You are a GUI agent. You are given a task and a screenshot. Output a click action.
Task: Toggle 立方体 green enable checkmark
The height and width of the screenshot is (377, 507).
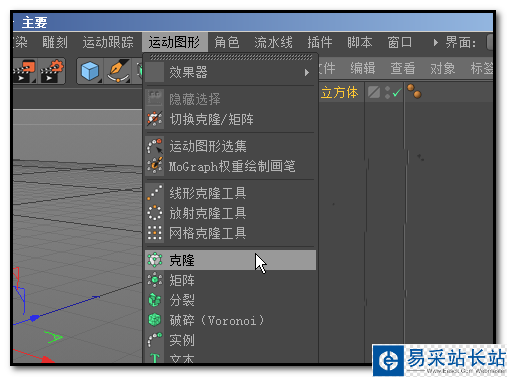pos(396,93)
